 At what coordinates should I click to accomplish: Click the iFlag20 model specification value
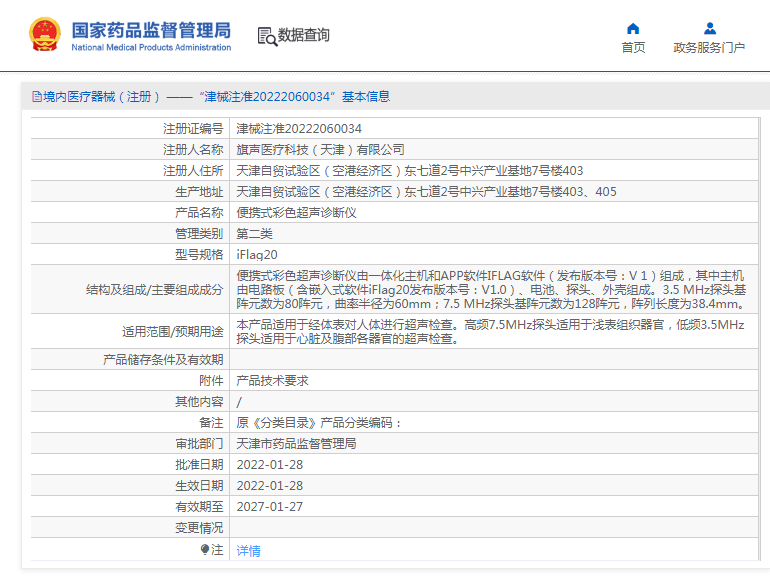[x=257, y=254]
